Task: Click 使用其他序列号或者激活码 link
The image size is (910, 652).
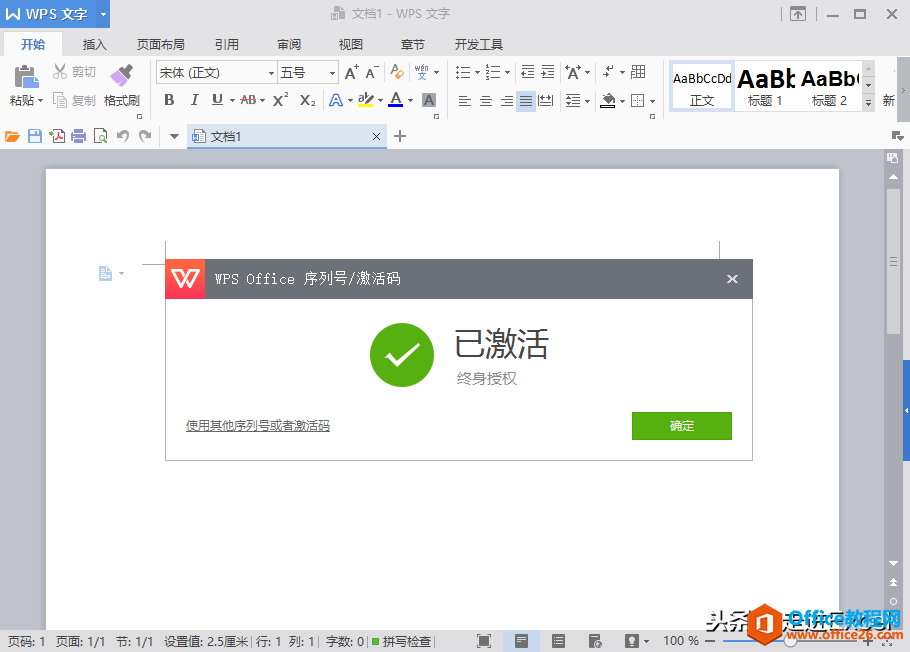Action: click(x=258, y=426)
